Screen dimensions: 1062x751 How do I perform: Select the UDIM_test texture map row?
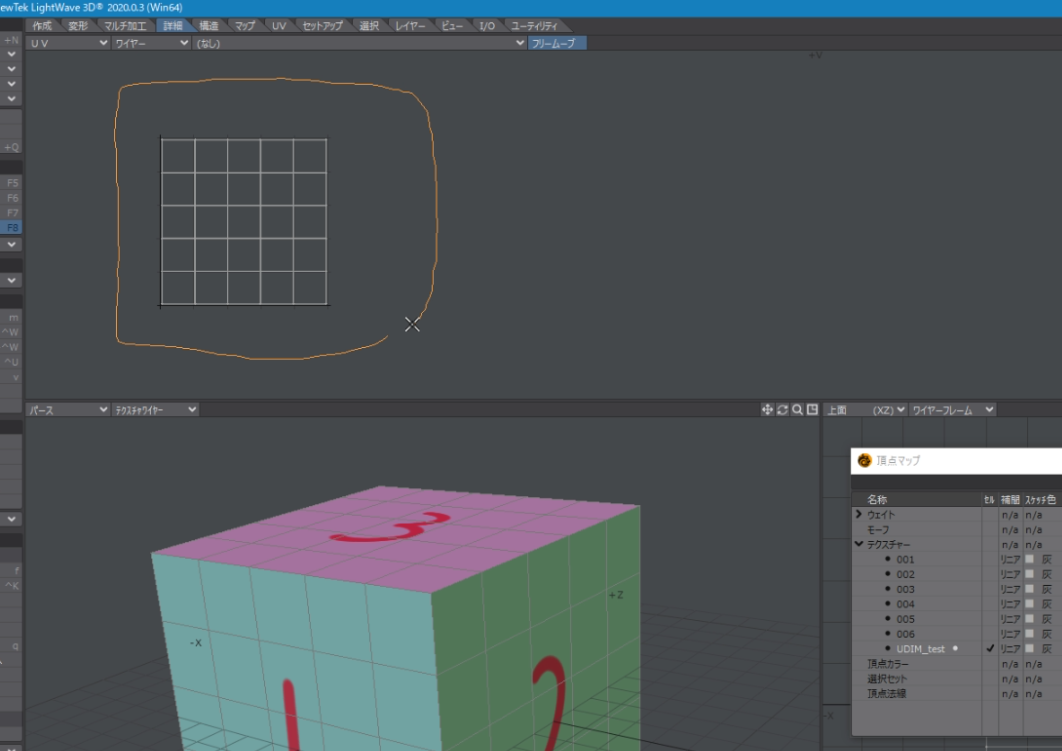920,649
